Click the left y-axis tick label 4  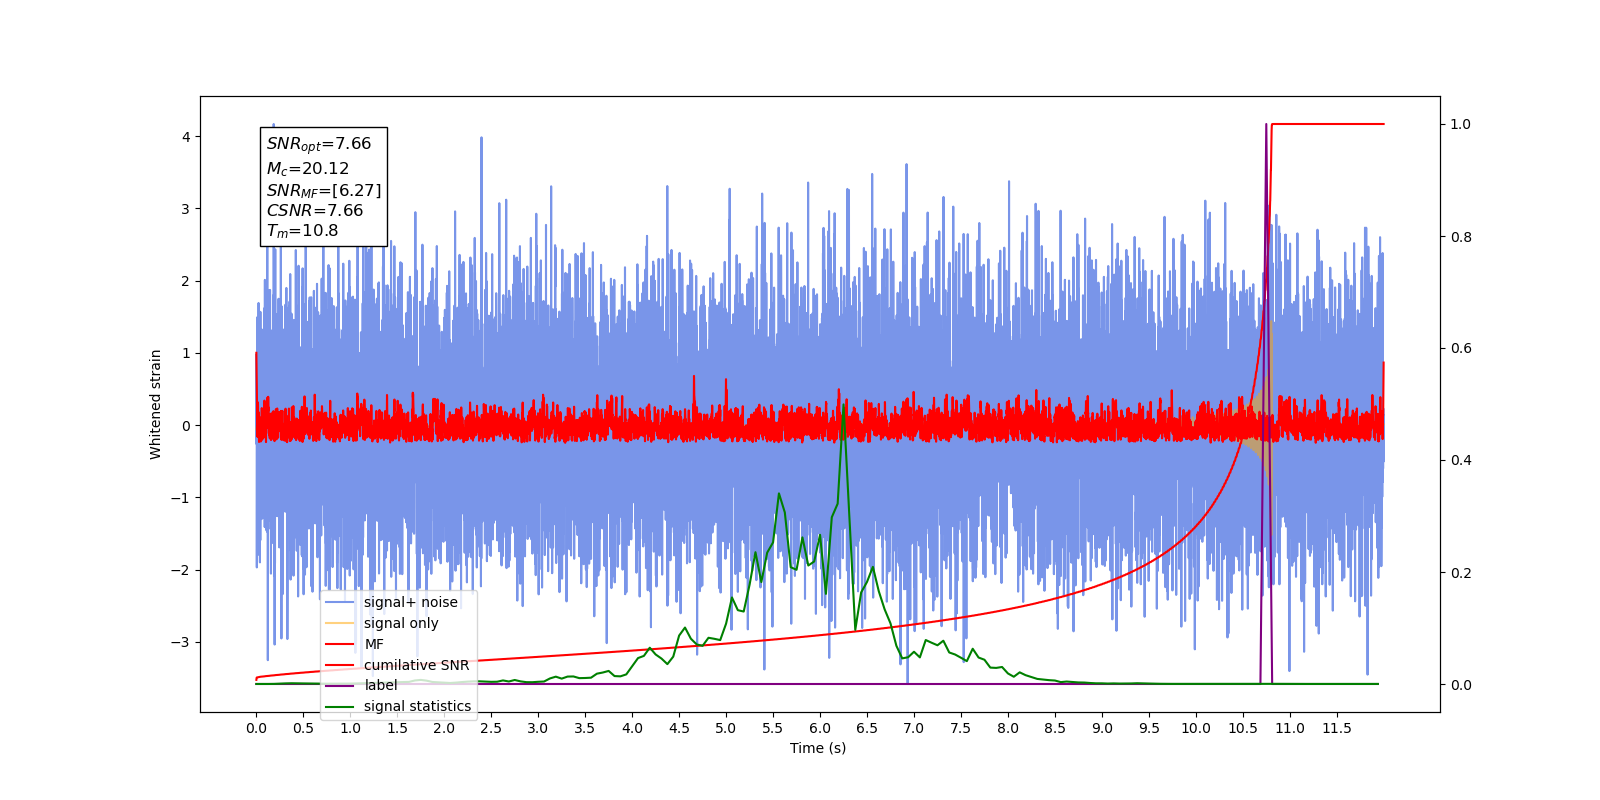click(186, 137)
